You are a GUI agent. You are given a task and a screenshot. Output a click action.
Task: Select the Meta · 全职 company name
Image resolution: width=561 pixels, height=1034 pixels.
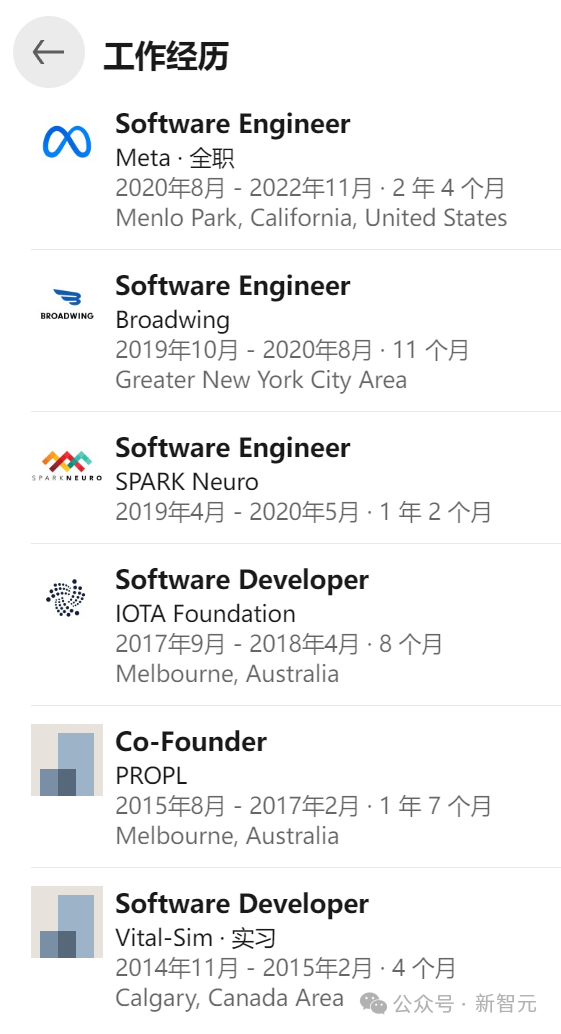click(x=175, y=158)
